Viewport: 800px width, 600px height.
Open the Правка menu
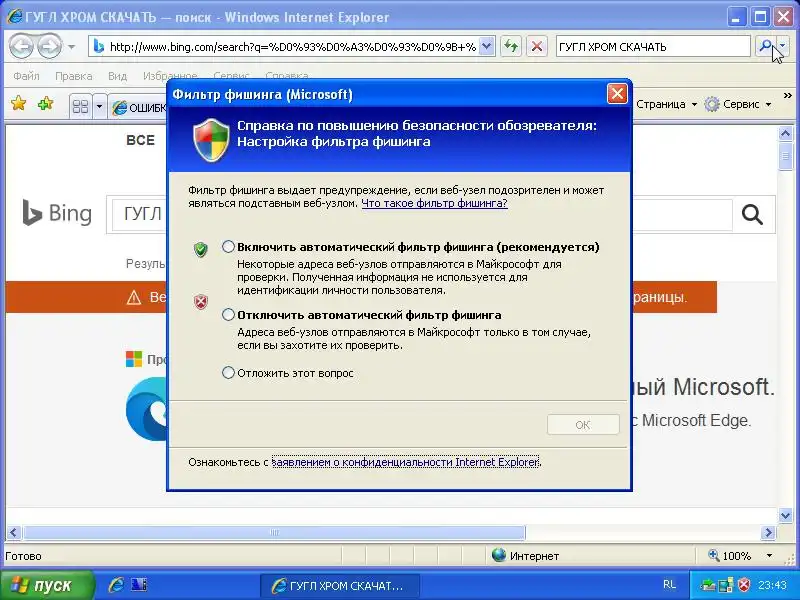pyautogui.click(x=73, y=76)
